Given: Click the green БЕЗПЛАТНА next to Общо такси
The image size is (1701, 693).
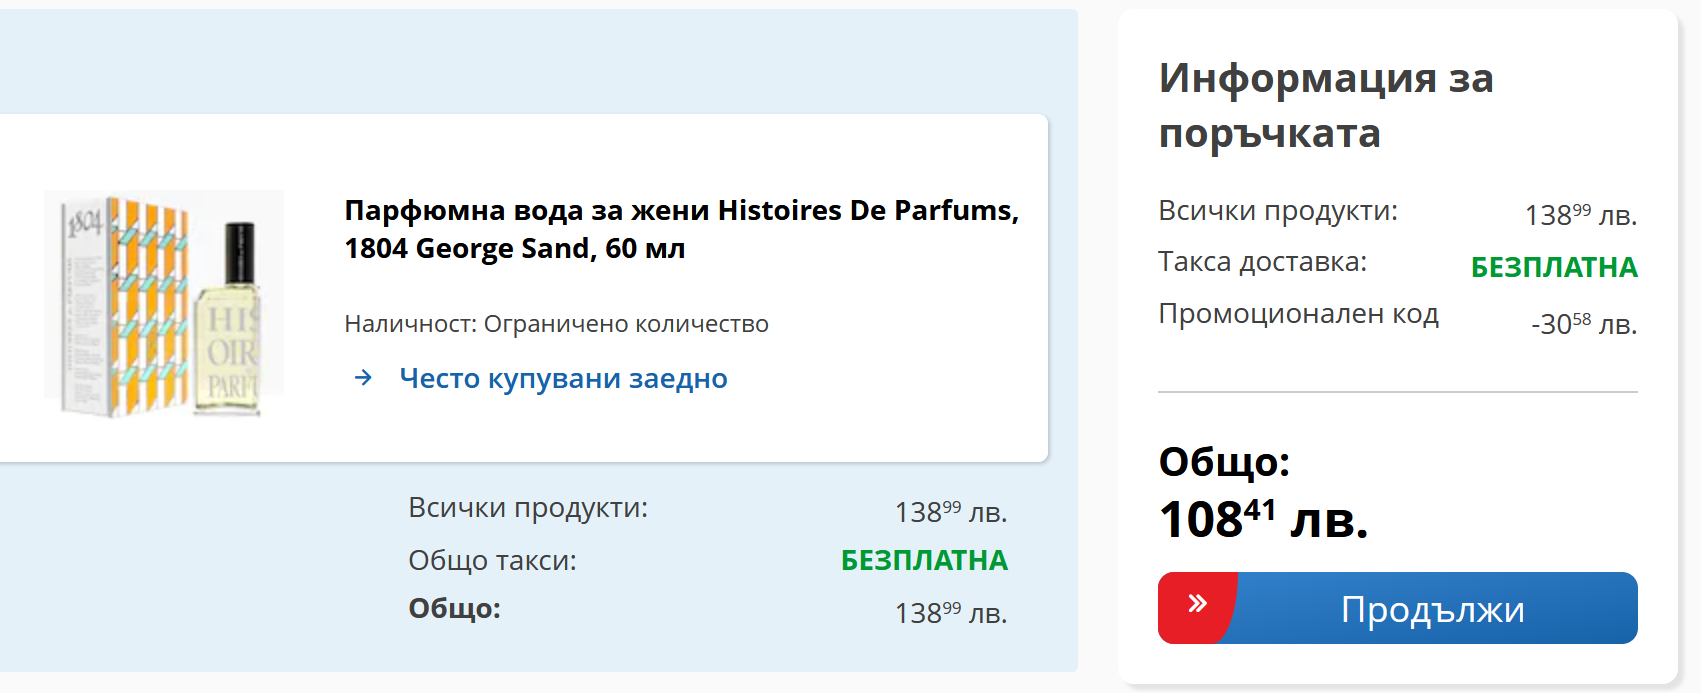Looking at the screenshot, I should click(923, 560).
